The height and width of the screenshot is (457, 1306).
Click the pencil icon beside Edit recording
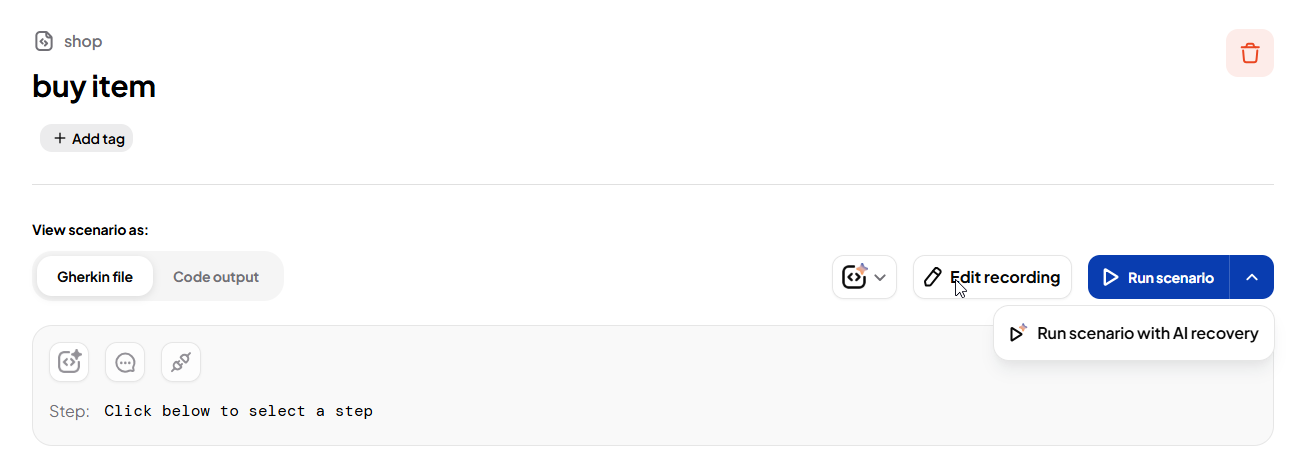(933, 277)
